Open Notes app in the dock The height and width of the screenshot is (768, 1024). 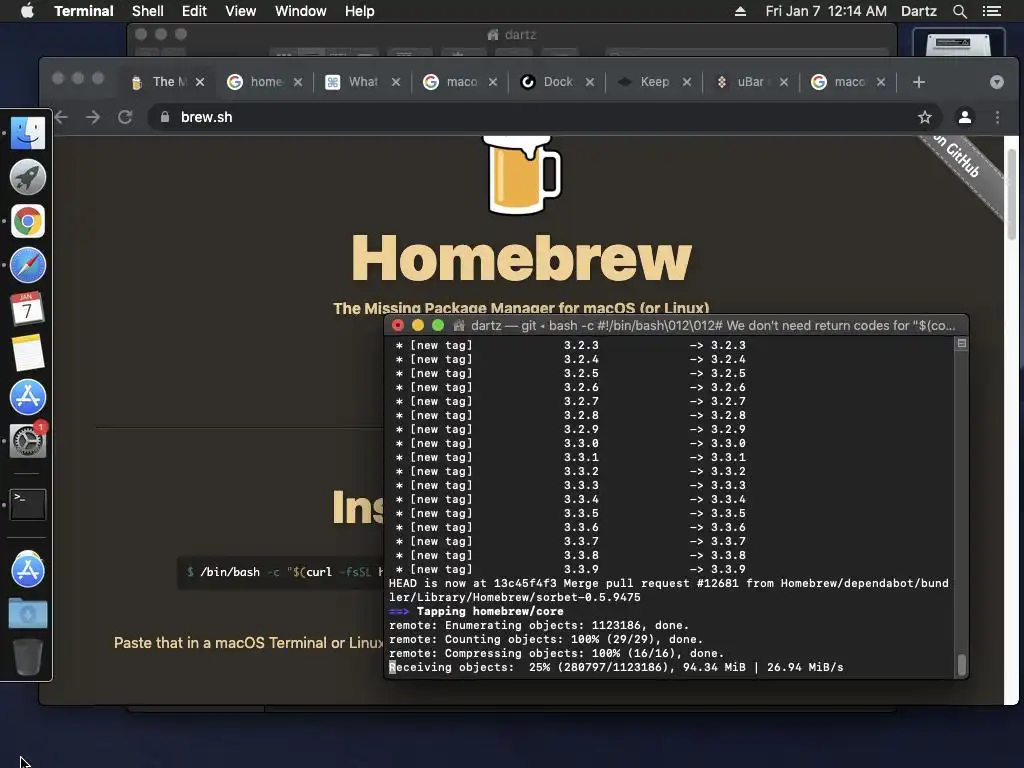[x=27, y=353]
